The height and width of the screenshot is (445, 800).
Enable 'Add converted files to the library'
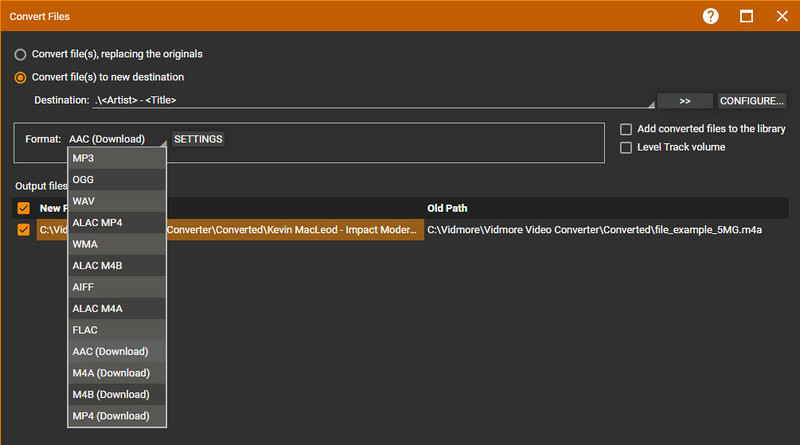point(626,129)
